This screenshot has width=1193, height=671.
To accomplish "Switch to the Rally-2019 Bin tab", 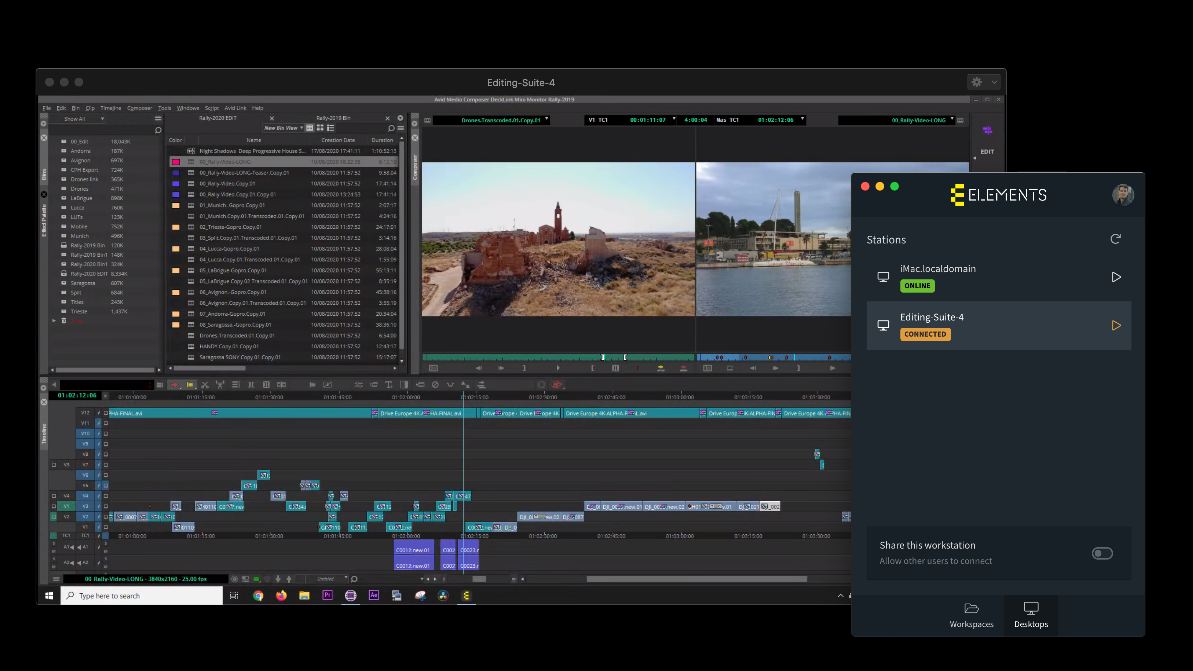I will click(335, 118).
